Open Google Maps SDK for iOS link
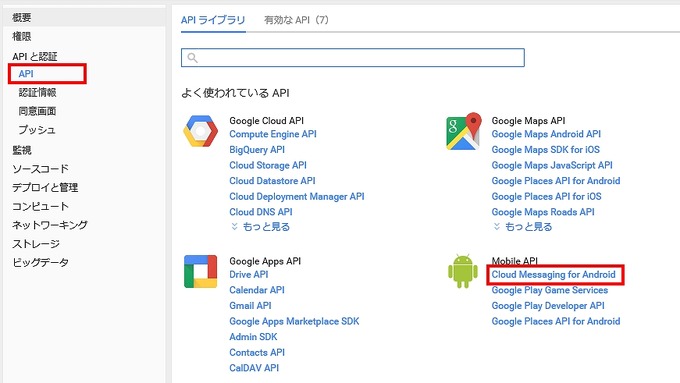Image resolution: width=680 pixels, height=383 pixels. [546, 150]
